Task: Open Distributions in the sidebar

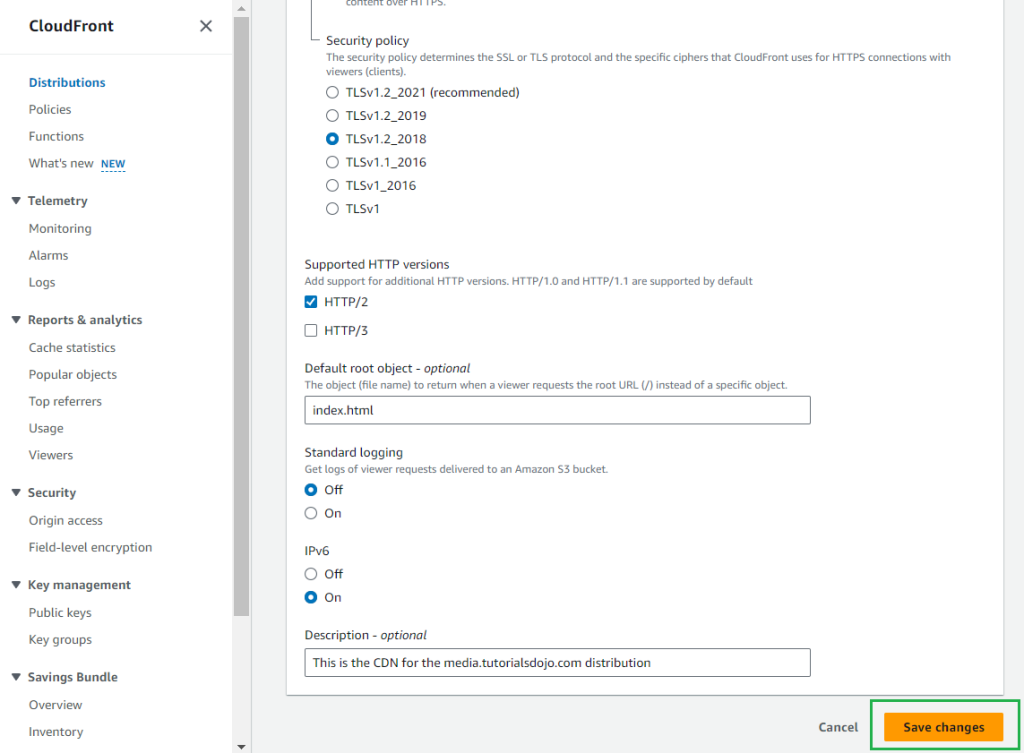Action: [67, 82]
